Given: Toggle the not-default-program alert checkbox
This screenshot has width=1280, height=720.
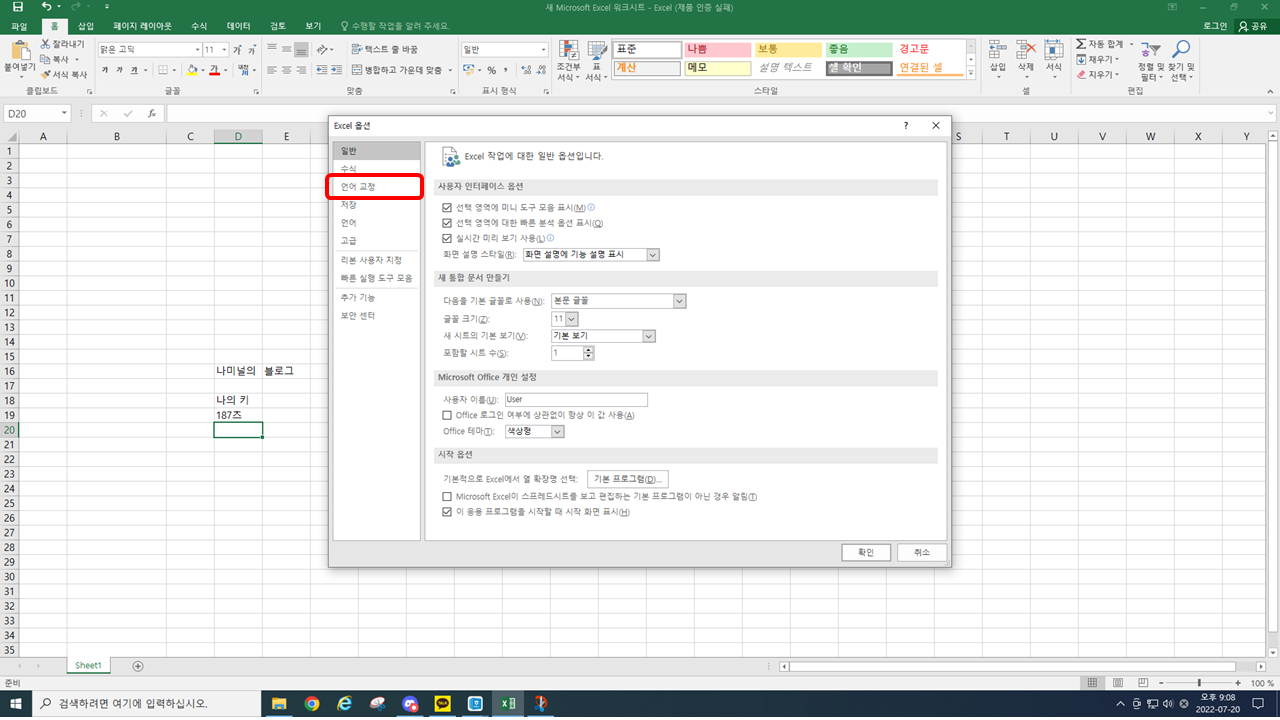Looking at the screenshot, I should [x=447, y=496].
